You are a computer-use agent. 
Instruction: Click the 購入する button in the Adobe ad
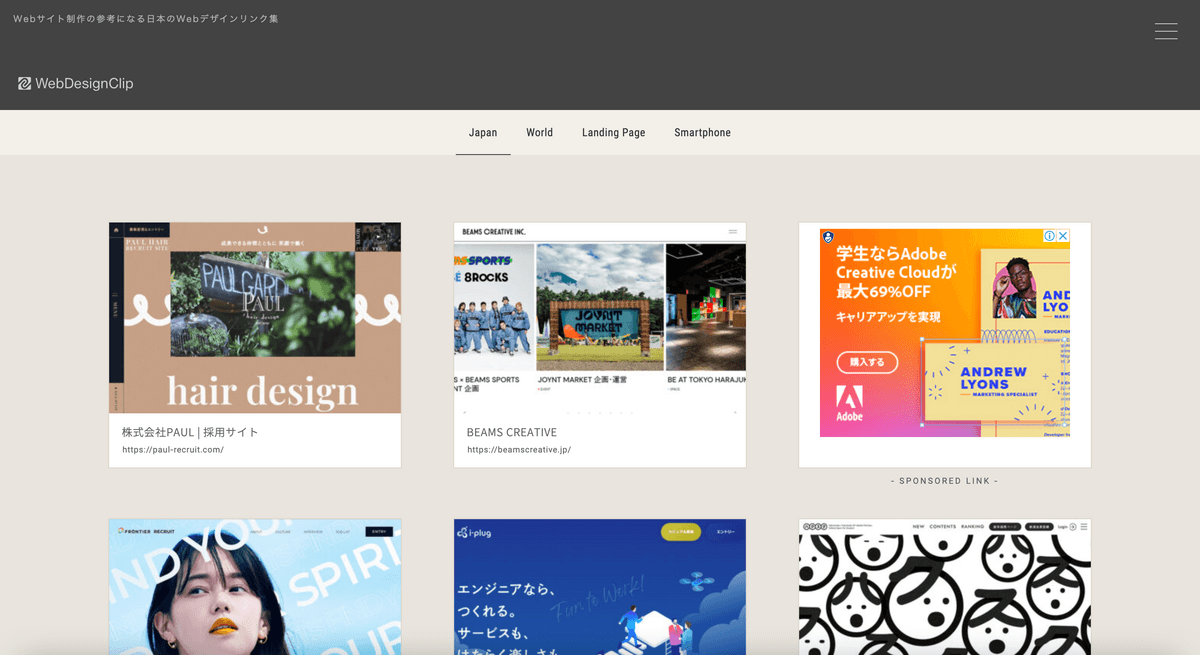point(867,362)
